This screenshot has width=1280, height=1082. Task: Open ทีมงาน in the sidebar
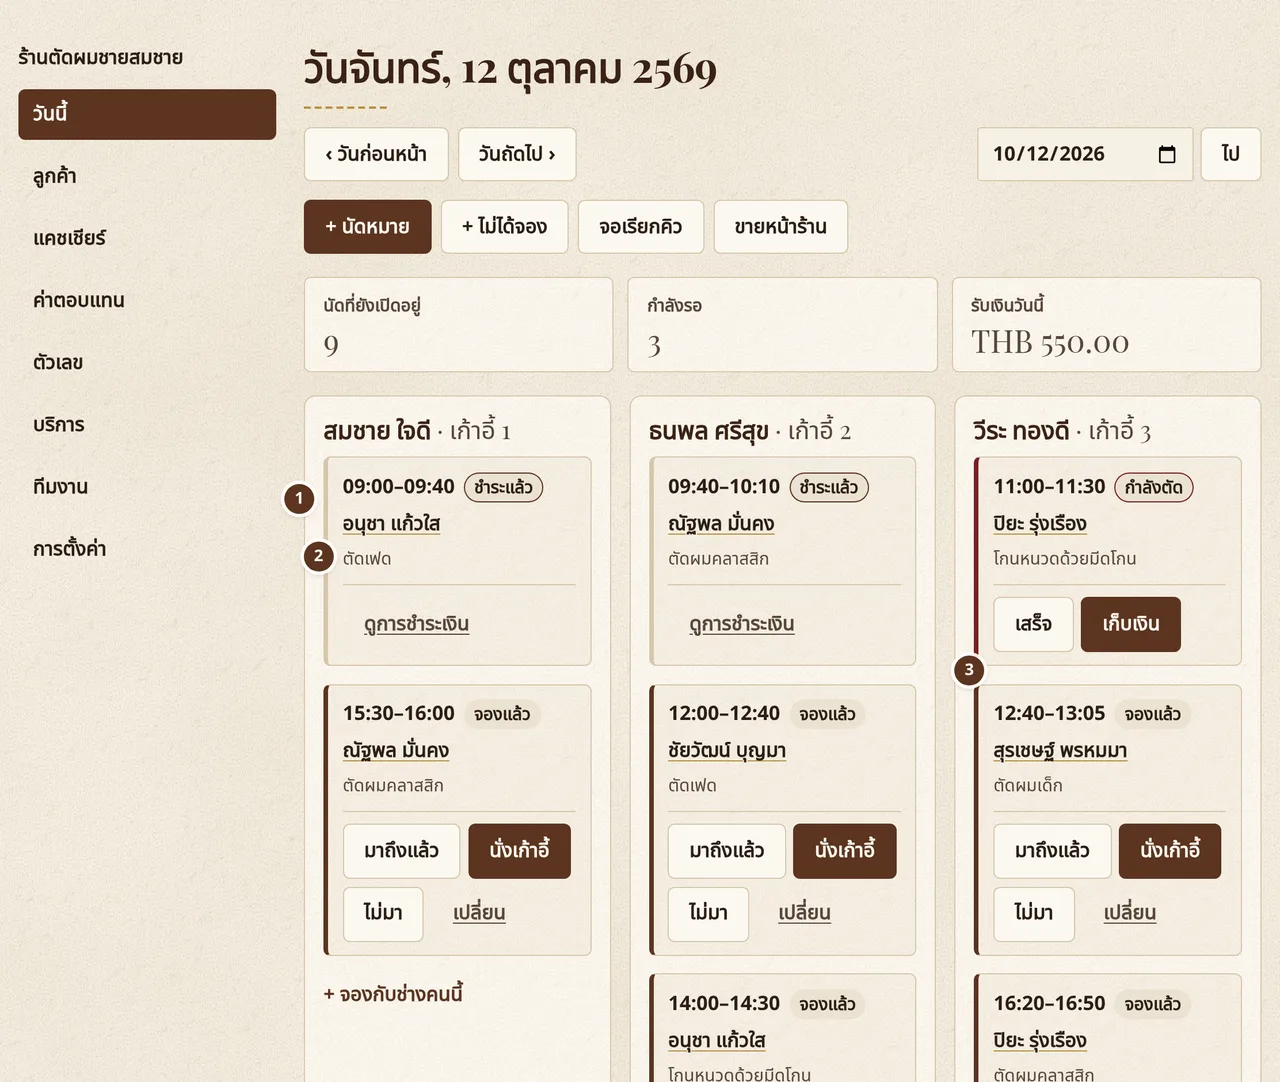pyautogui.click(x=147, y=487)
